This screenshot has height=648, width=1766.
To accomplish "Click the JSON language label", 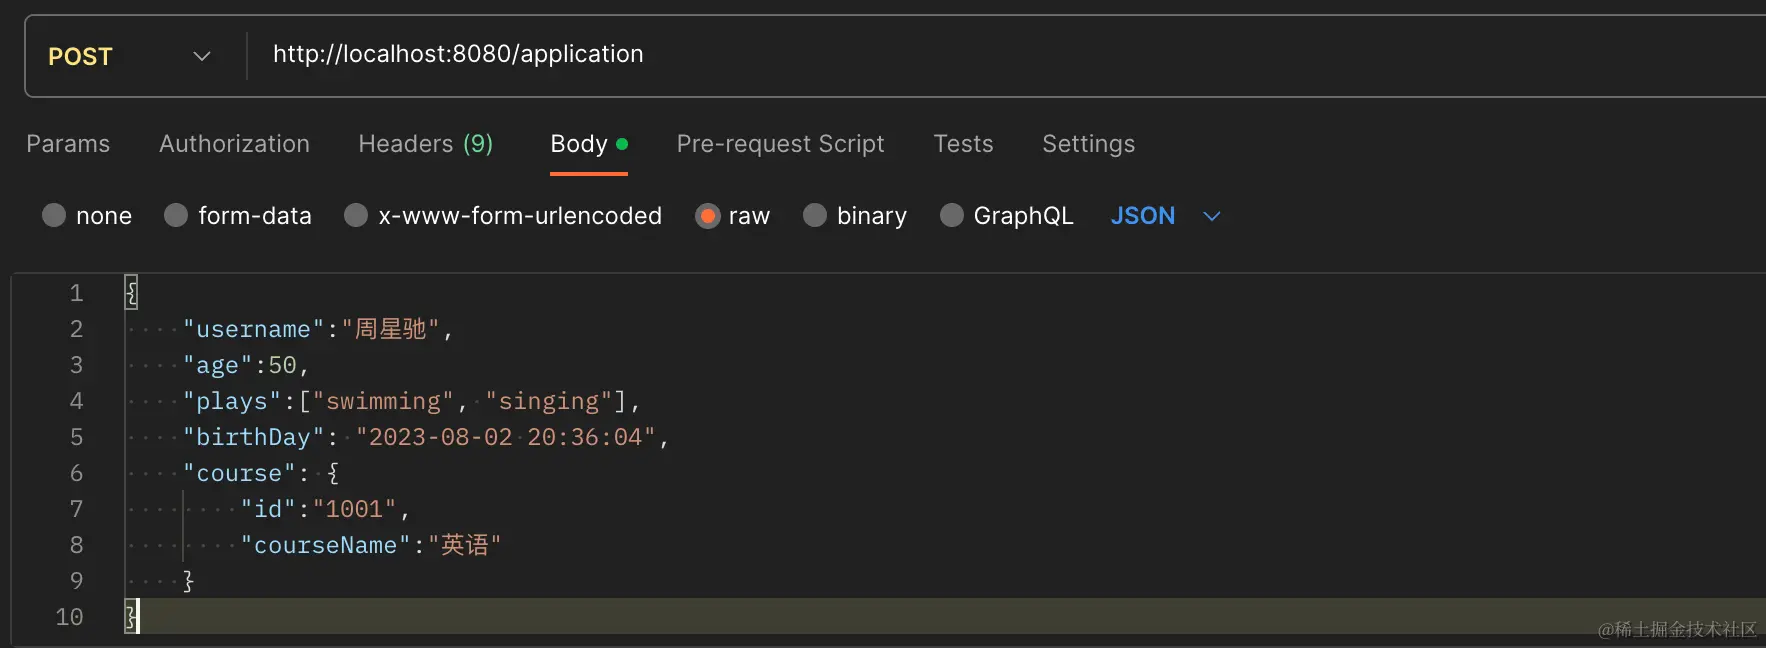I will tap(1142, 216).
